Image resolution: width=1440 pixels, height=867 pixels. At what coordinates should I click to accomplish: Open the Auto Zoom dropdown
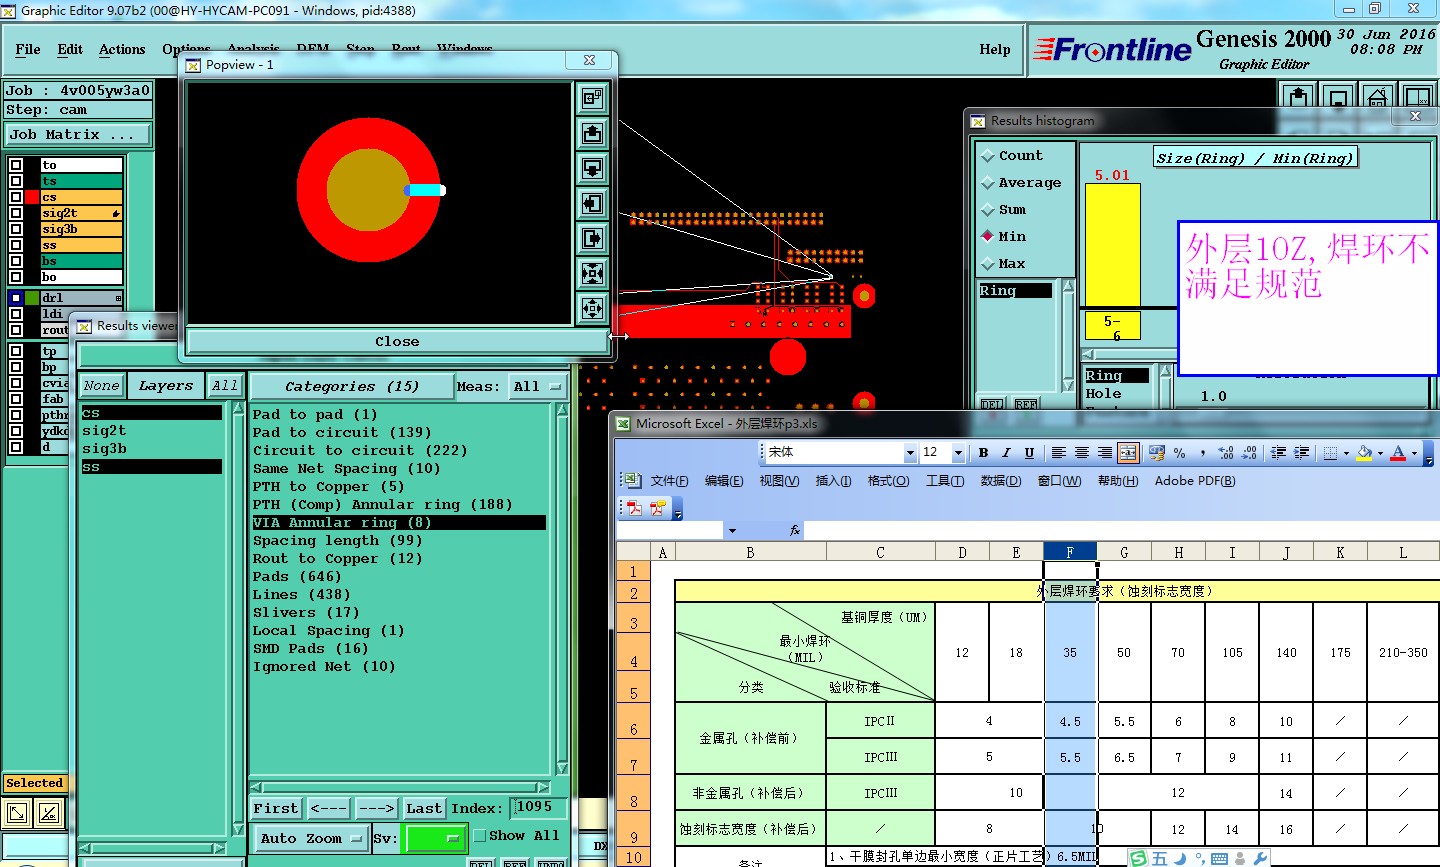coord(311,839)
